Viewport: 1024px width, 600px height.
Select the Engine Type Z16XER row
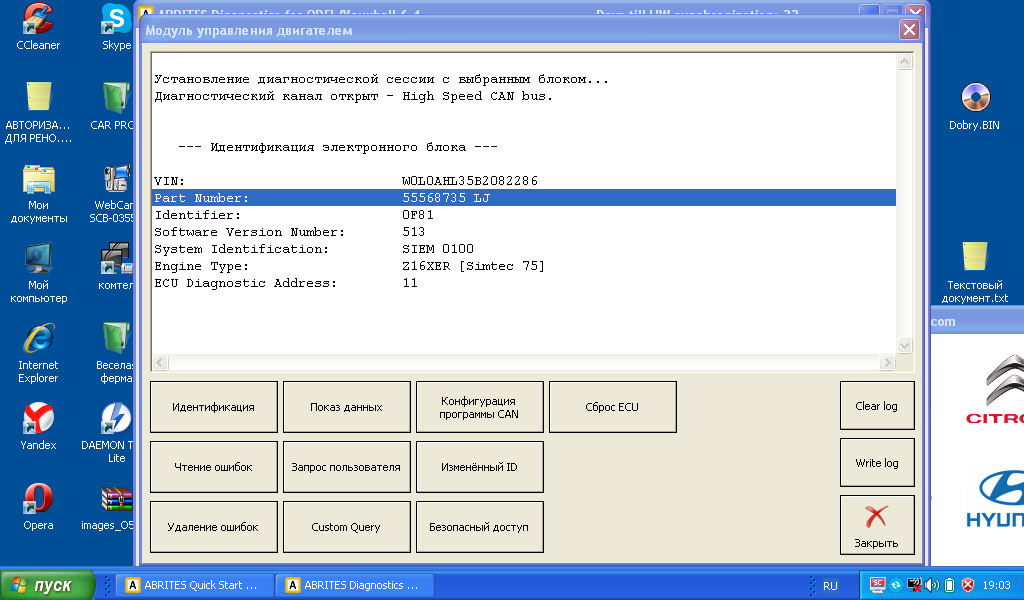(524, 266)
